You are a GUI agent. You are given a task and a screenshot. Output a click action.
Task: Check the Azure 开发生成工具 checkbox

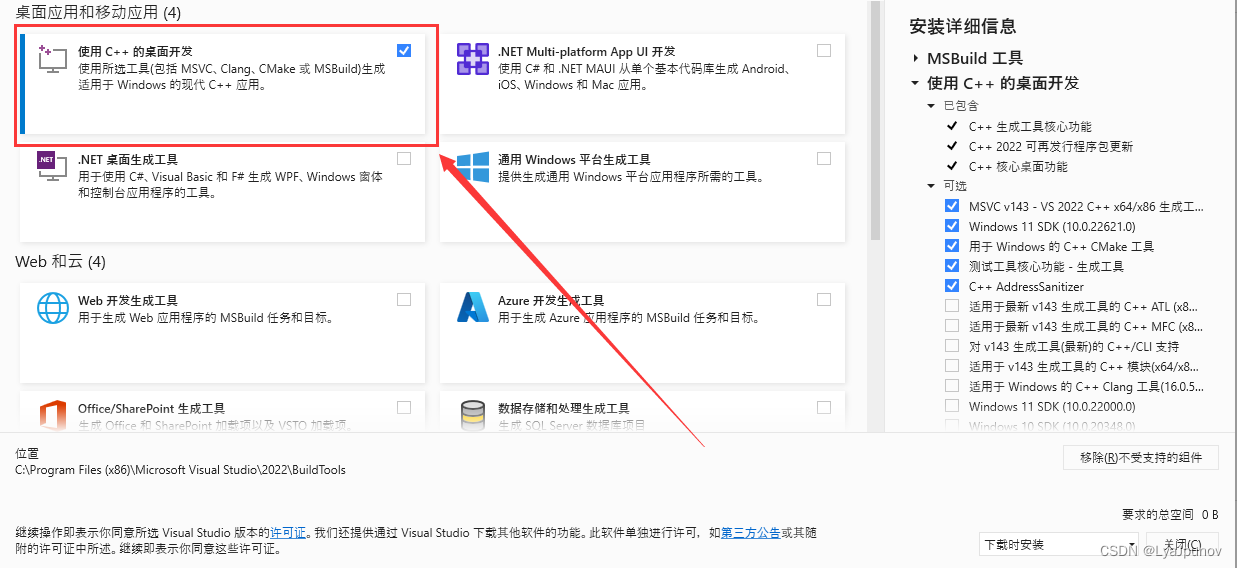coord(824,299)
